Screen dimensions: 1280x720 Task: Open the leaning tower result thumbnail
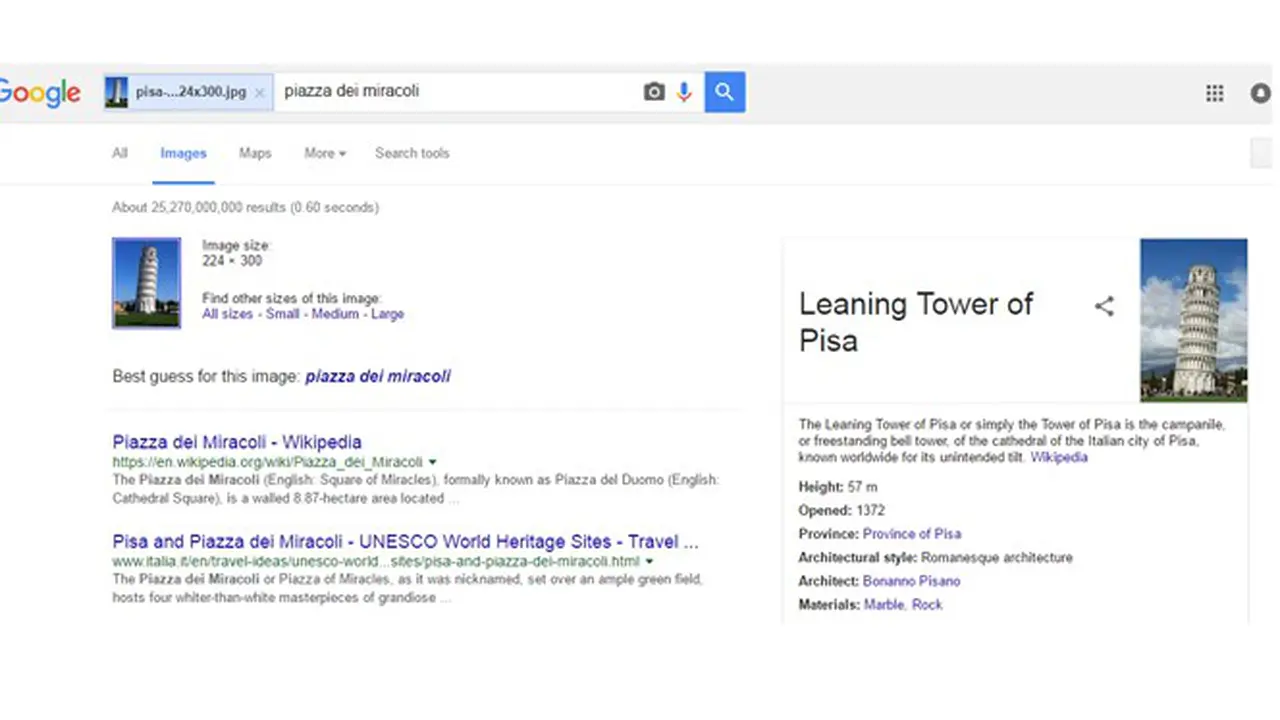click(x=147, y=283)
